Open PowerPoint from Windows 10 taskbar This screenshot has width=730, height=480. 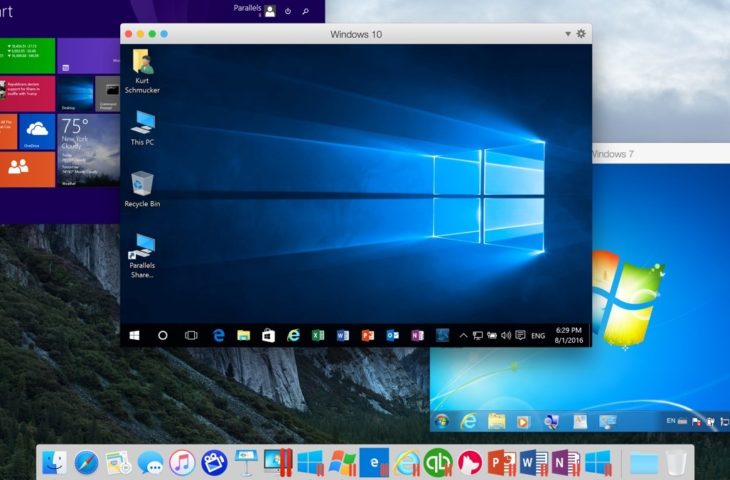(368, 335)
